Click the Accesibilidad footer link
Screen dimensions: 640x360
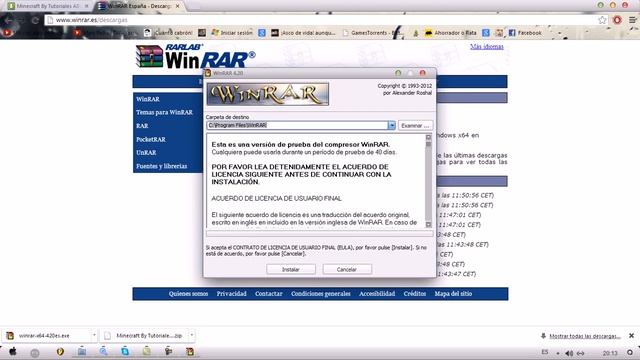377,294
